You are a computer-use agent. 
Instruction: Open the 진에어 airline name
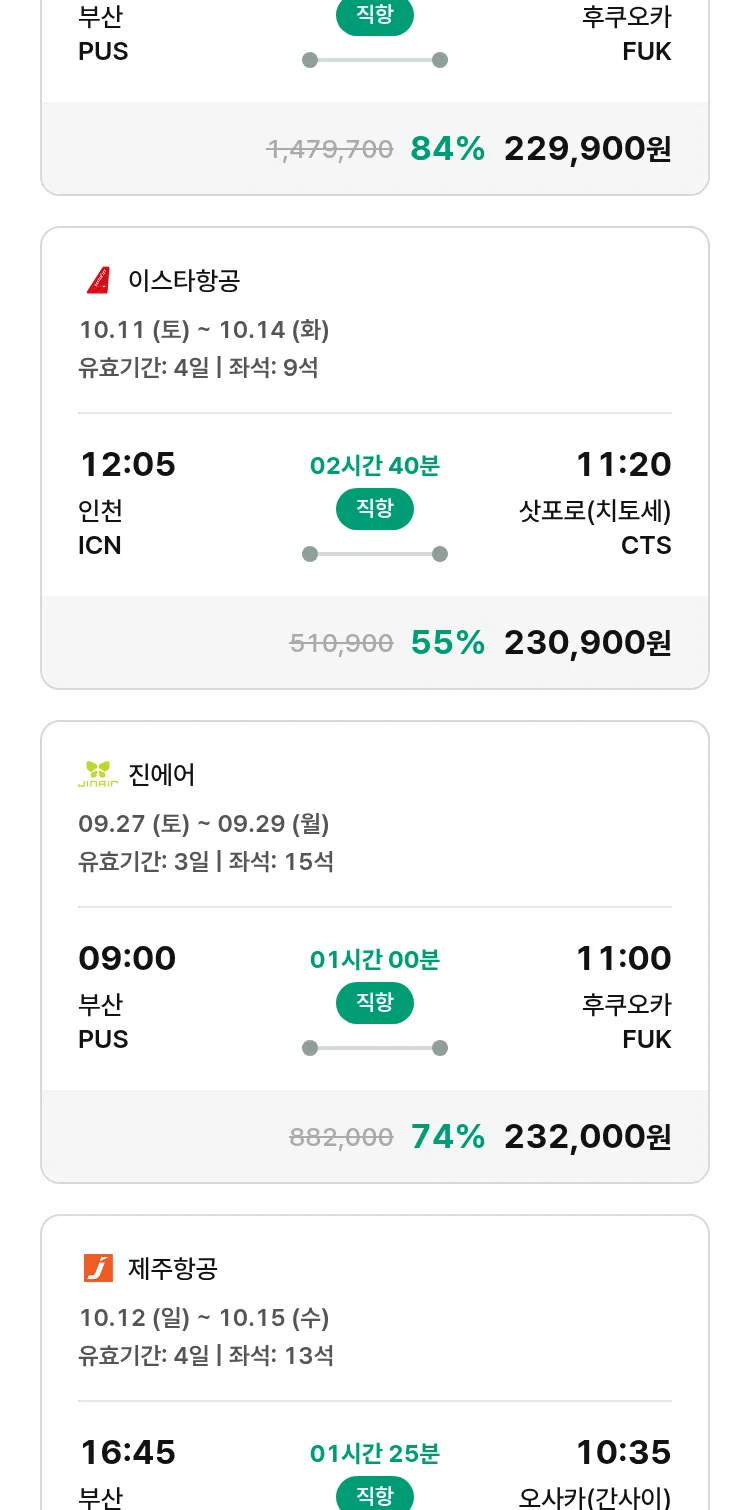tap(162, 774)
